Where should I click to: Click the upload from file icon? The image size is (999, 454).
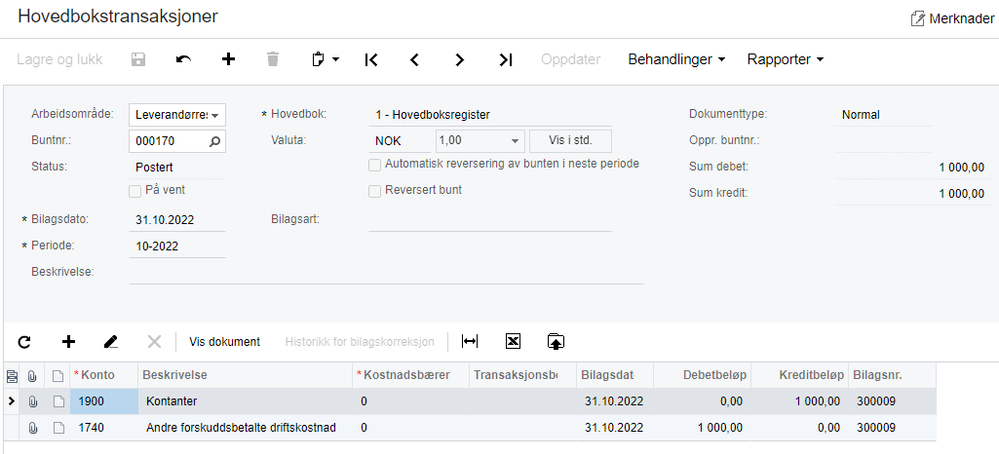pyautogui.click(x=556, y=342)
